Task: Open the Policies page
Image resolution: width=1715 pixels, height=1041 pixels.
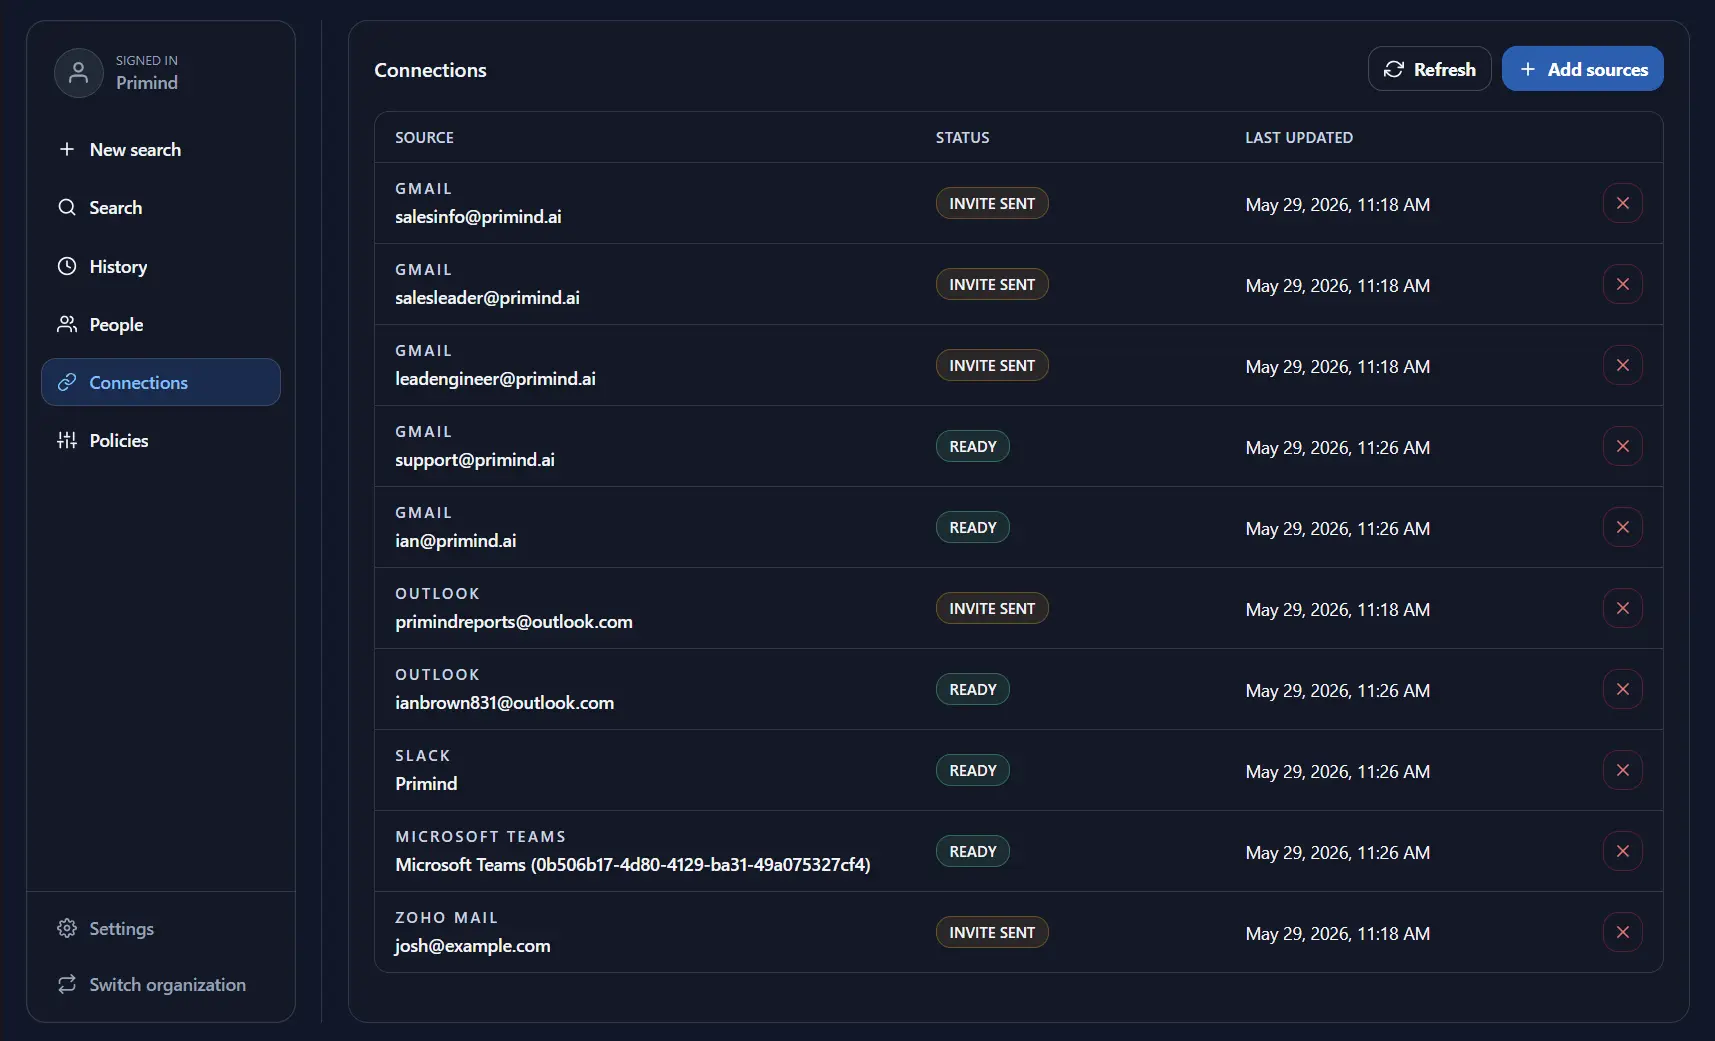Action: point(161,440)
